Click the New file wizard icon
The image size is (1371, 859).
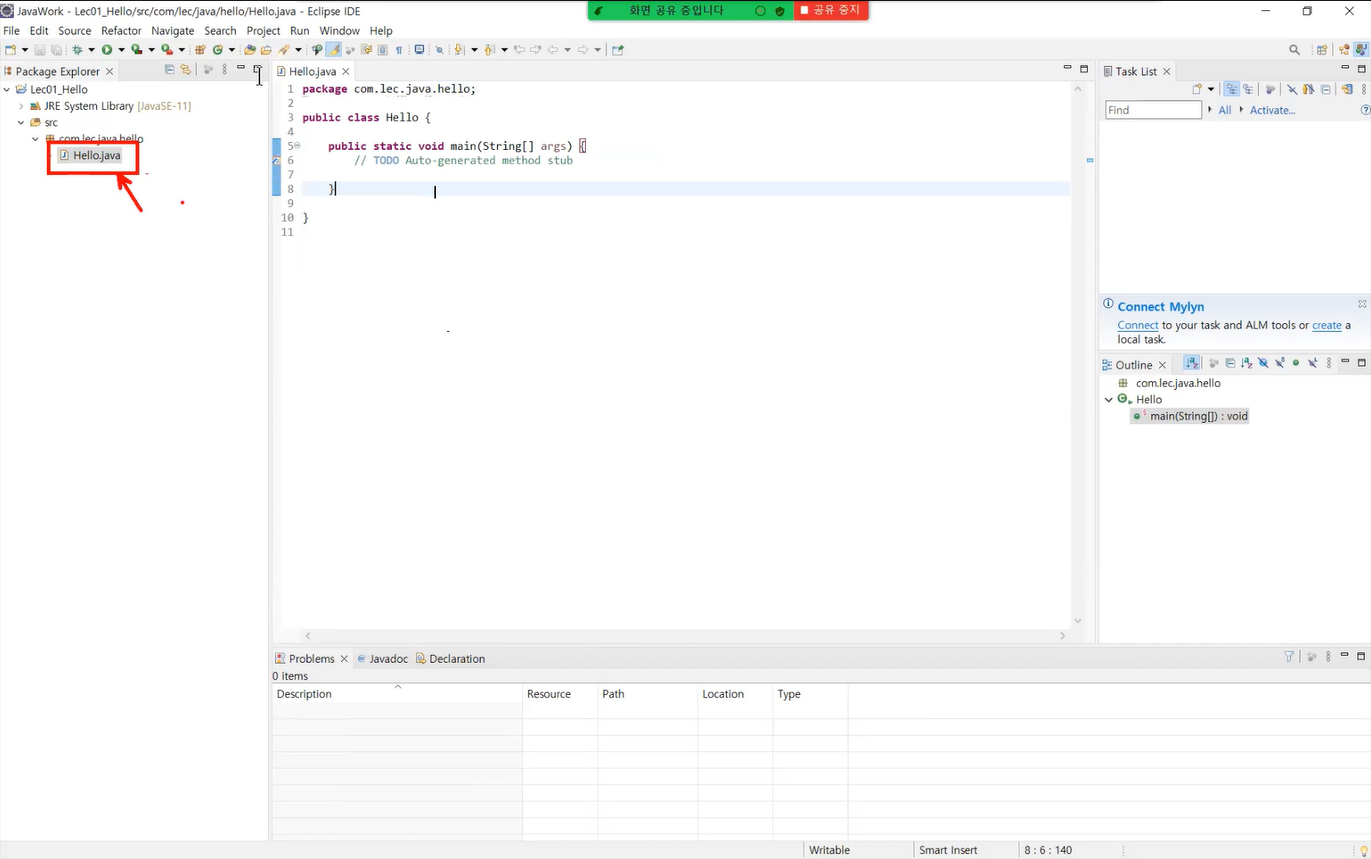[x=10, y=49]
